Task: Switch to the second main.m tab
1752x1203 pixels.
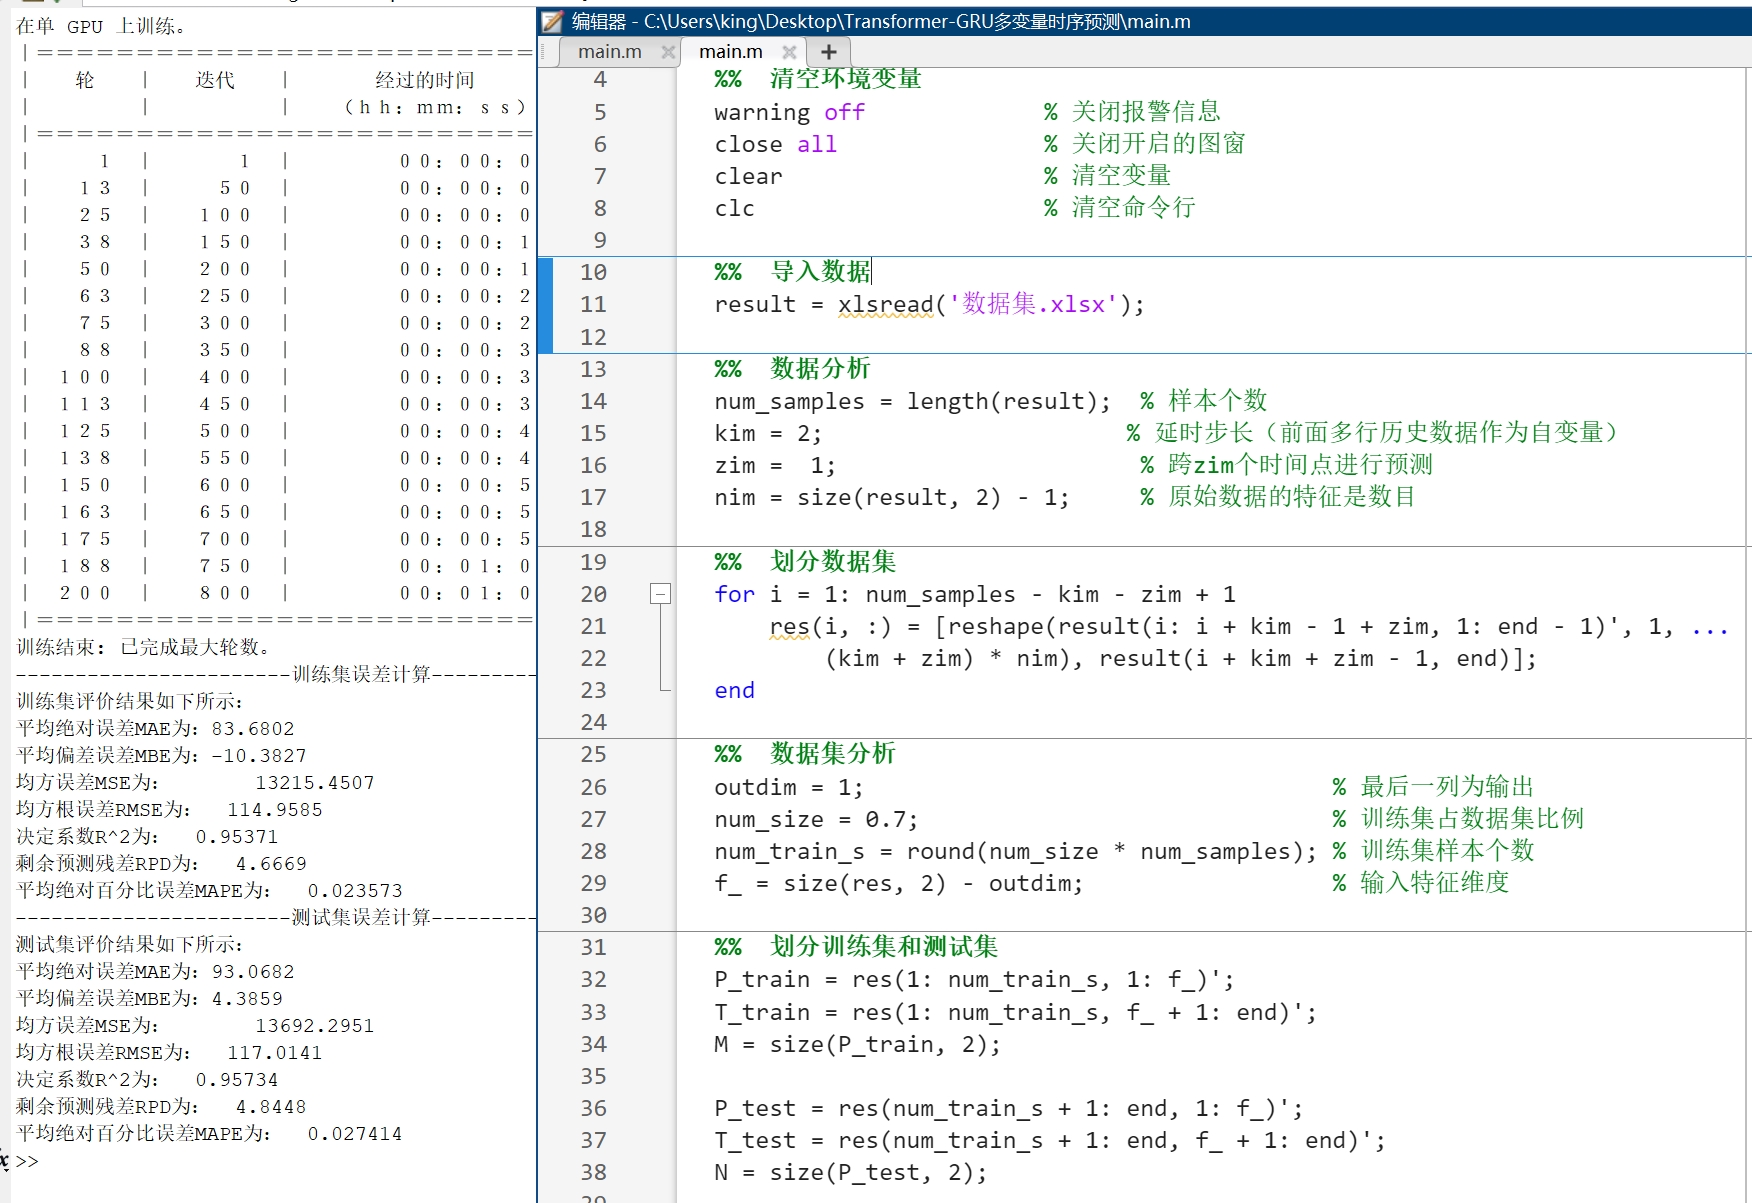Action: point(729,51)
